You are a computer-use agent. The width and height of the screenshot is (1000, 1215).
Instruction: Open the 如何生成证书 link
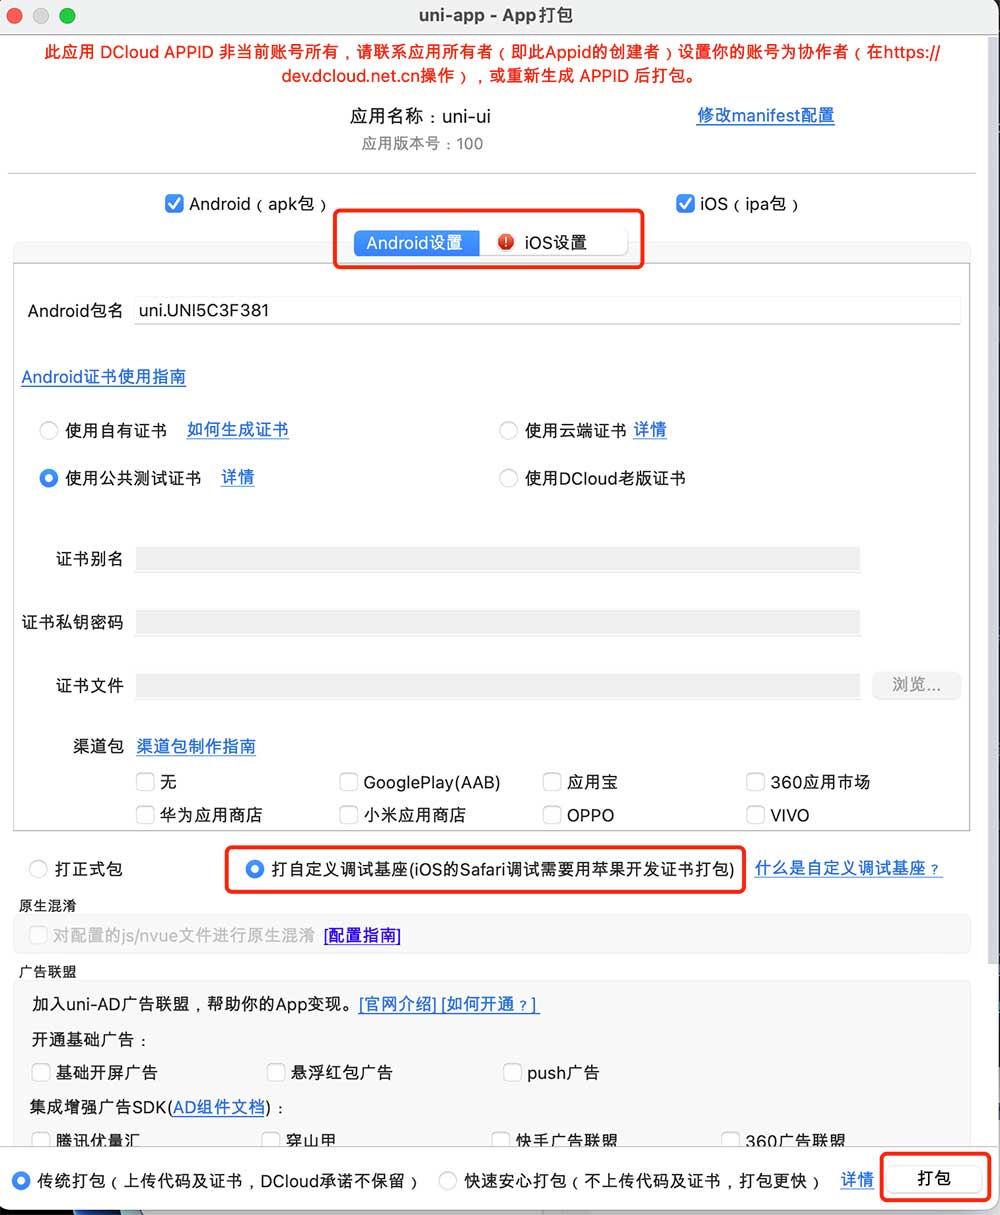[238, 430]
